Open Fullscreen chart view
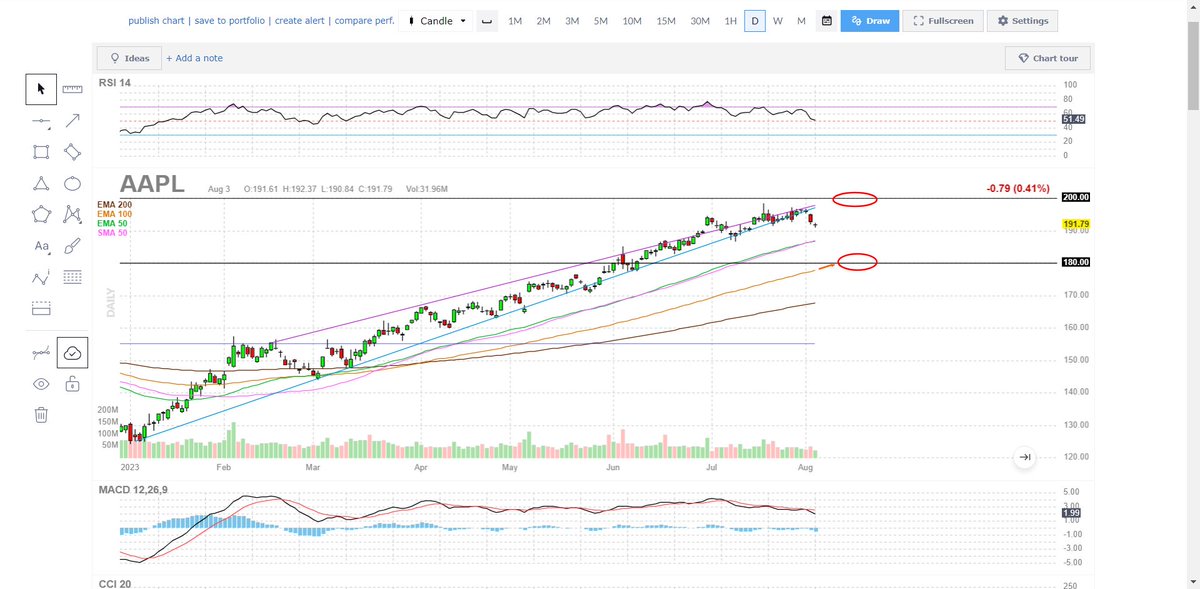Screen dimensions: 1200x589 point(942,21)
